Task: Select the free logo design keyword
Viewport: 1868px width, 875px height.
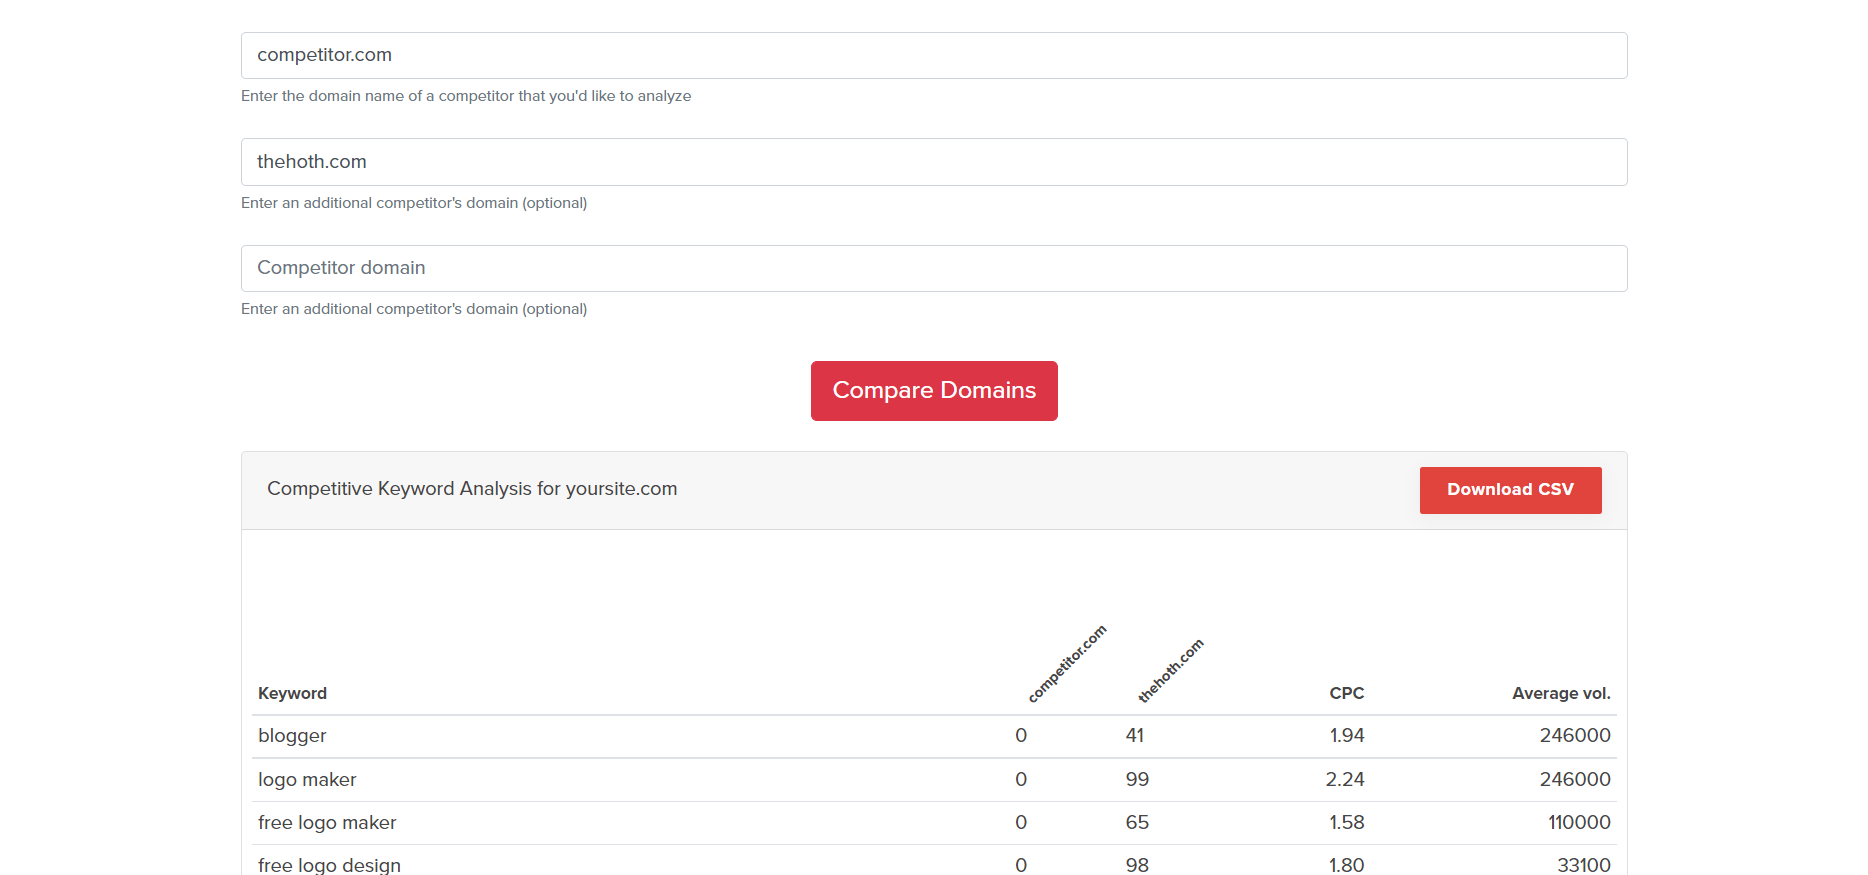Action: pyautogui.click(x=329, y=865)
